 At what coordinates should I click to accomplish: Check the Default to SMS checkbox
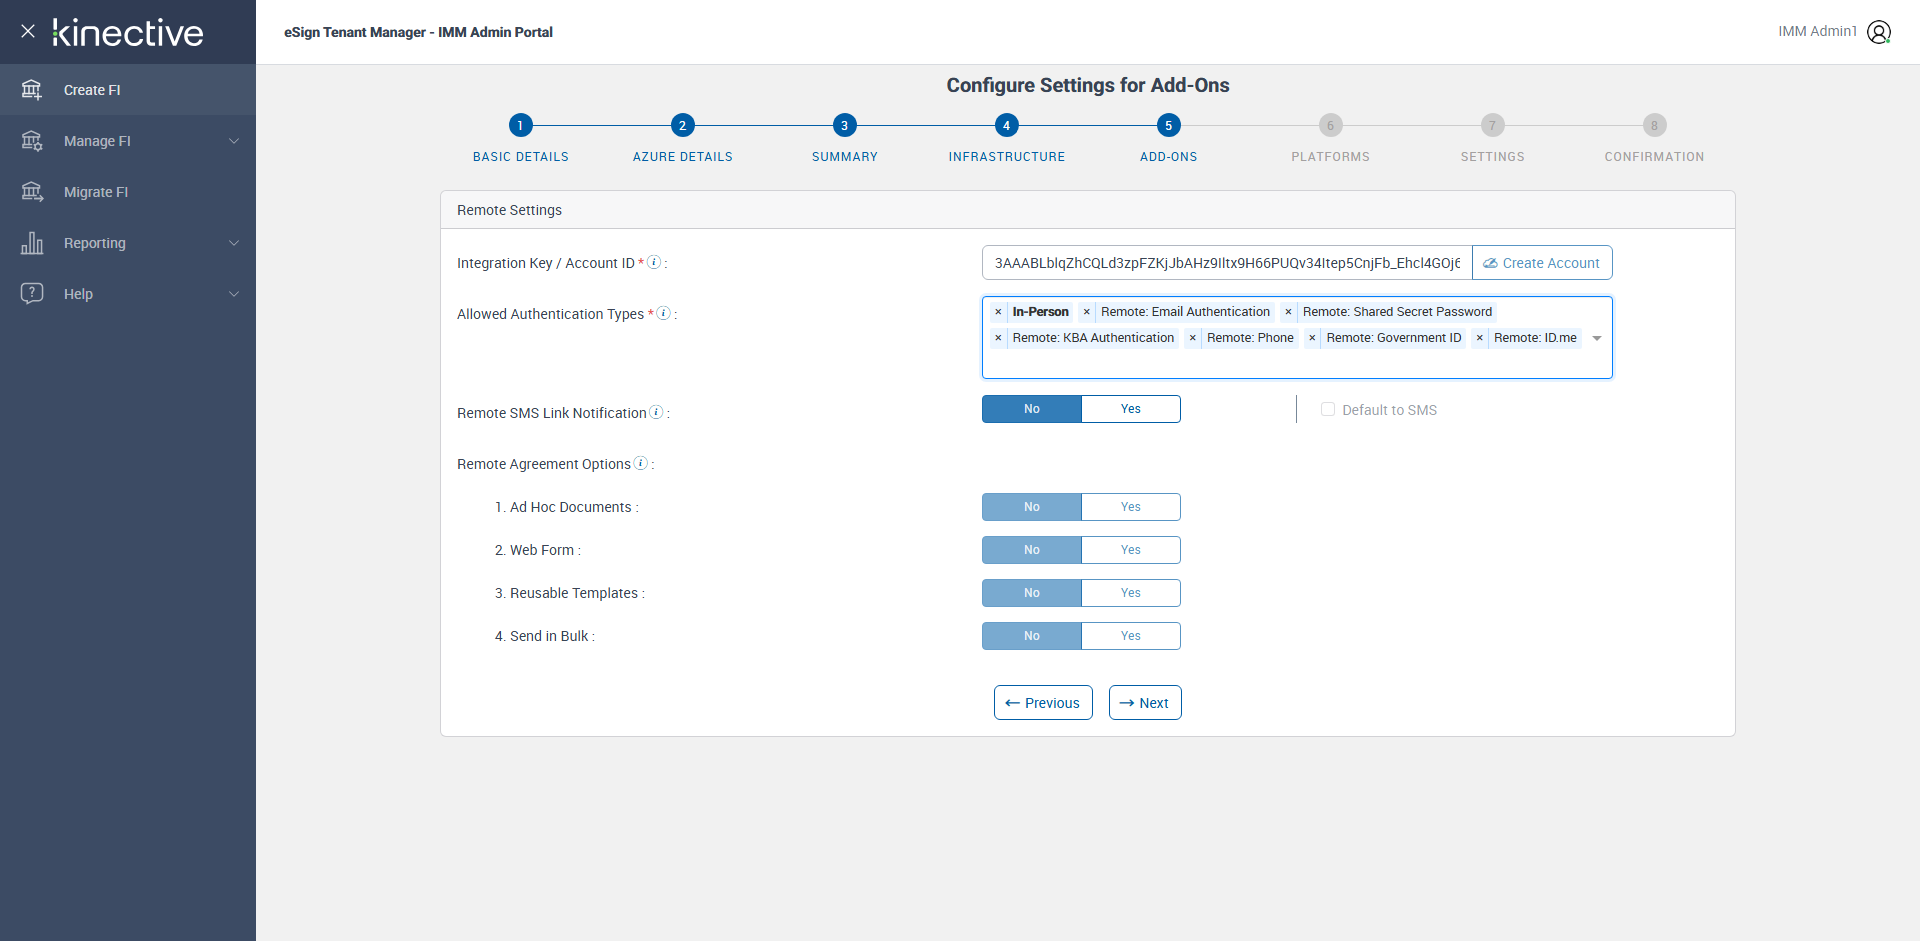pyautogui.click(x=1328, y=409)
